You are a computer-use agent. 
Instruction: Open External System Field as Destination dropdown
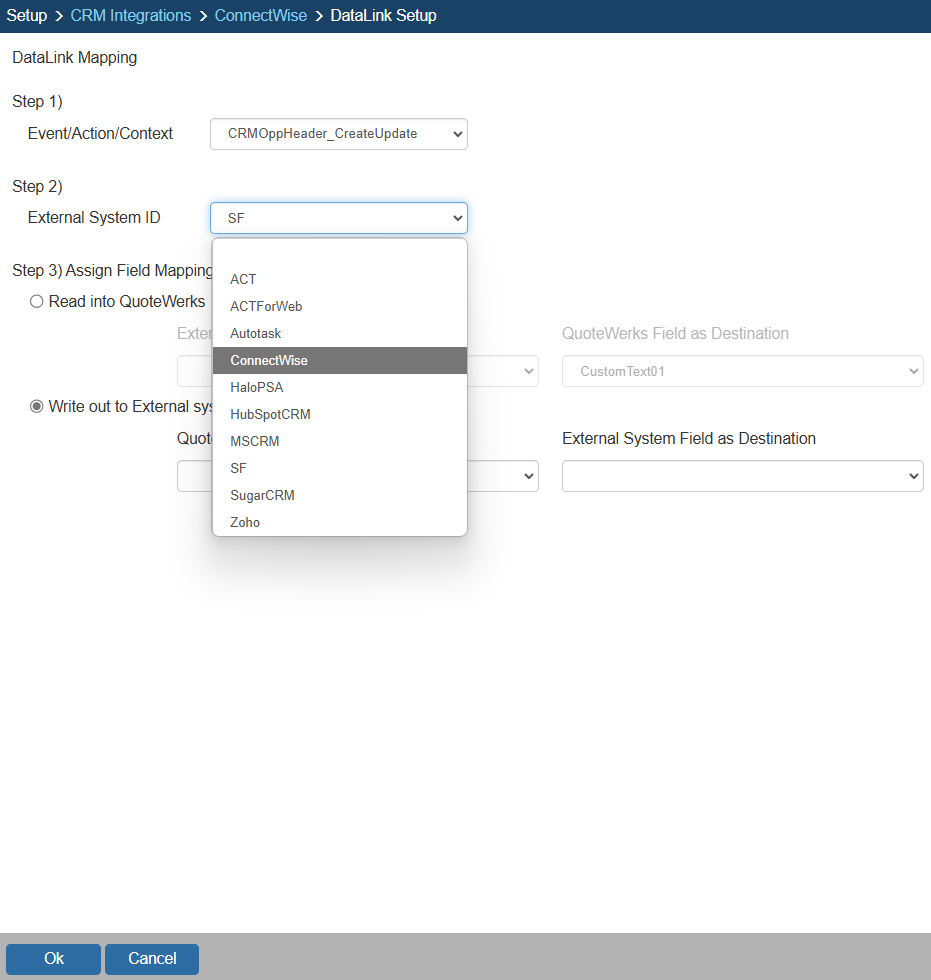pos(742,476)
